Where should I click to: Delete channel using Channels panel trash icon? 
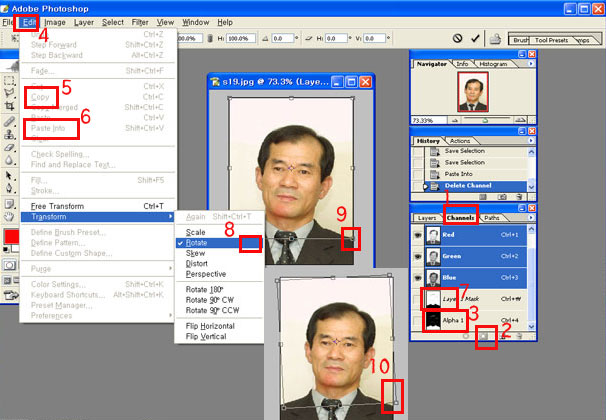tap(519, 336)
